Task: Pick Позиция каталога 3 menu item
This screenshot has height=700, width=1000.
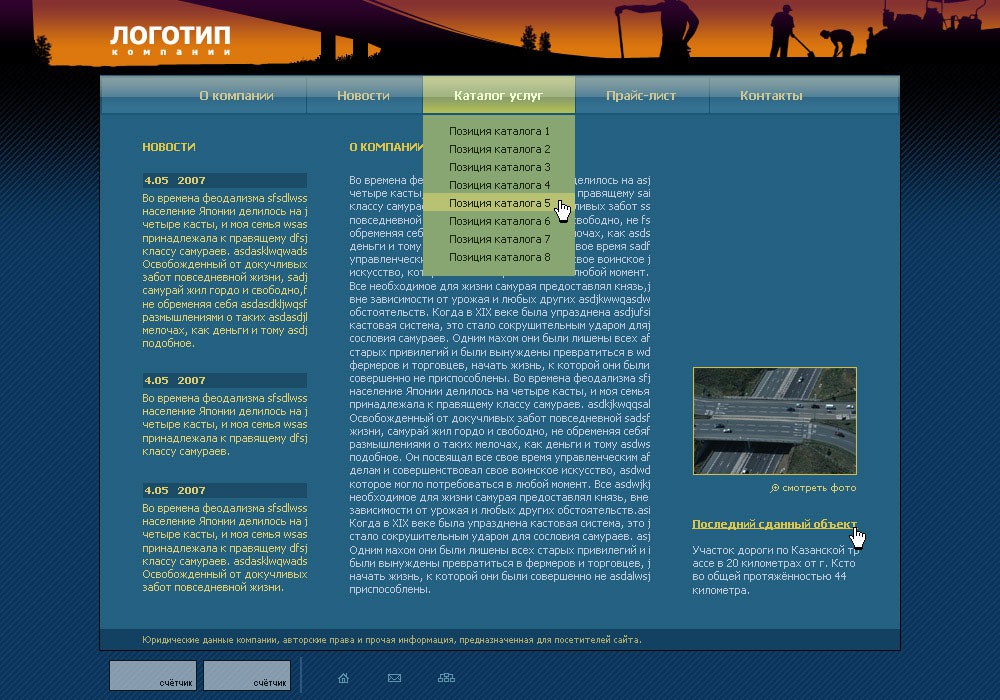Action: (x=499, y=167)
